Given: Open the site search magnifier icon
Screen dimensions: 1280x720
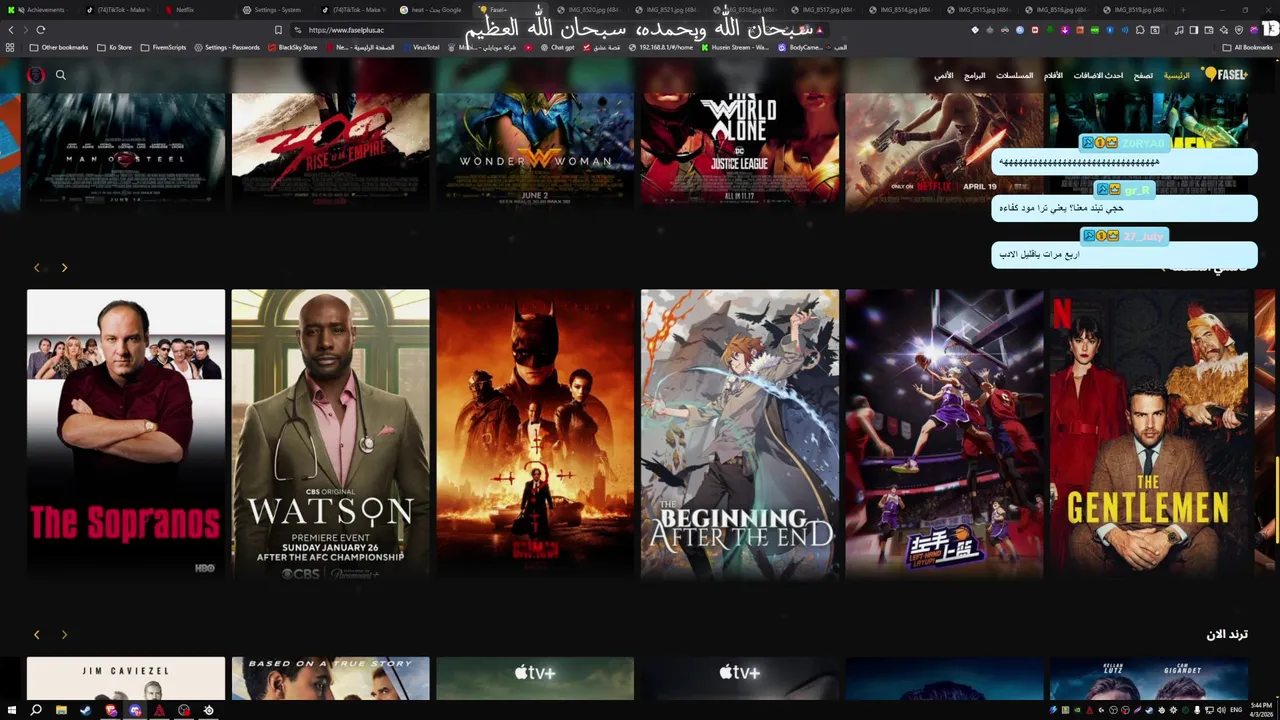Looking at the screenshot, I should (61, 75).
